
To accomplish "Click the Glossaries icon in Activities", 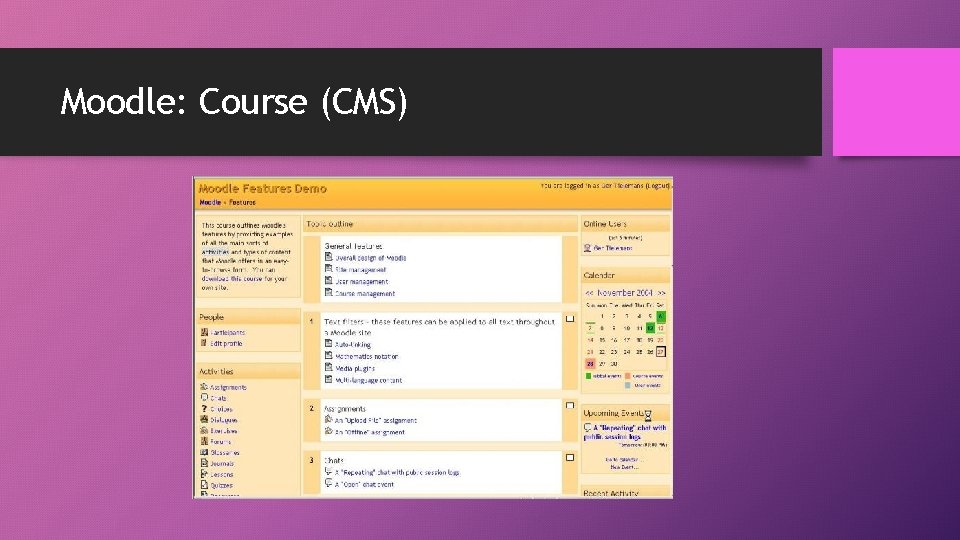I will click(x=204, y=452).
